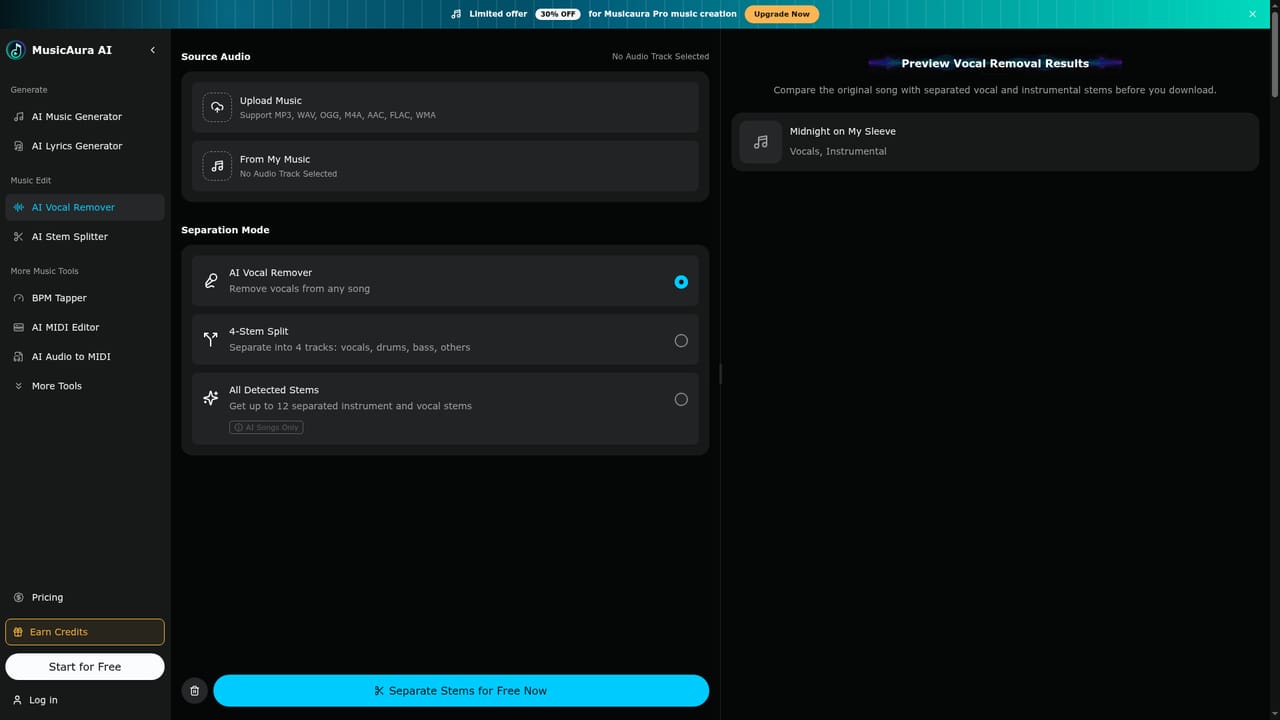Click "Preview Vocal Removal Results" heading
The height and width of the screenshot is (720, 1280).
(995, 63)
